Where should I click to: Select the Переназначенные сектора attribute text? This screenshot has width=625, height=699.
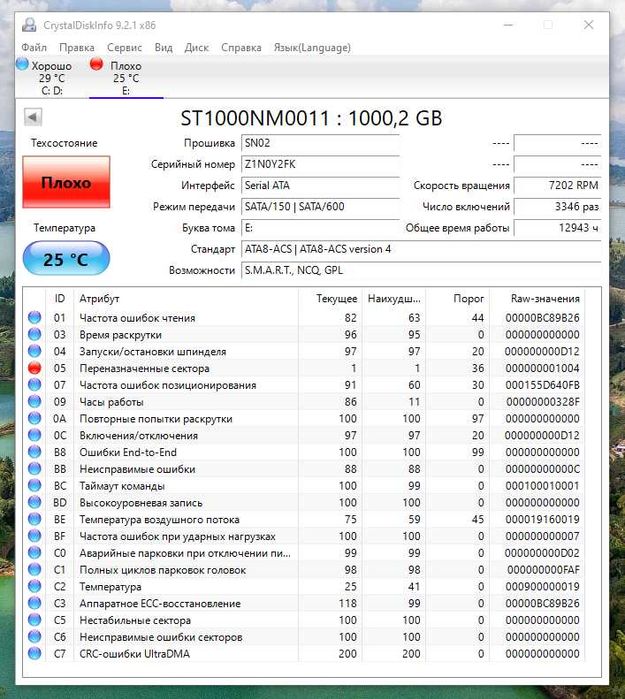pos(144,368)
